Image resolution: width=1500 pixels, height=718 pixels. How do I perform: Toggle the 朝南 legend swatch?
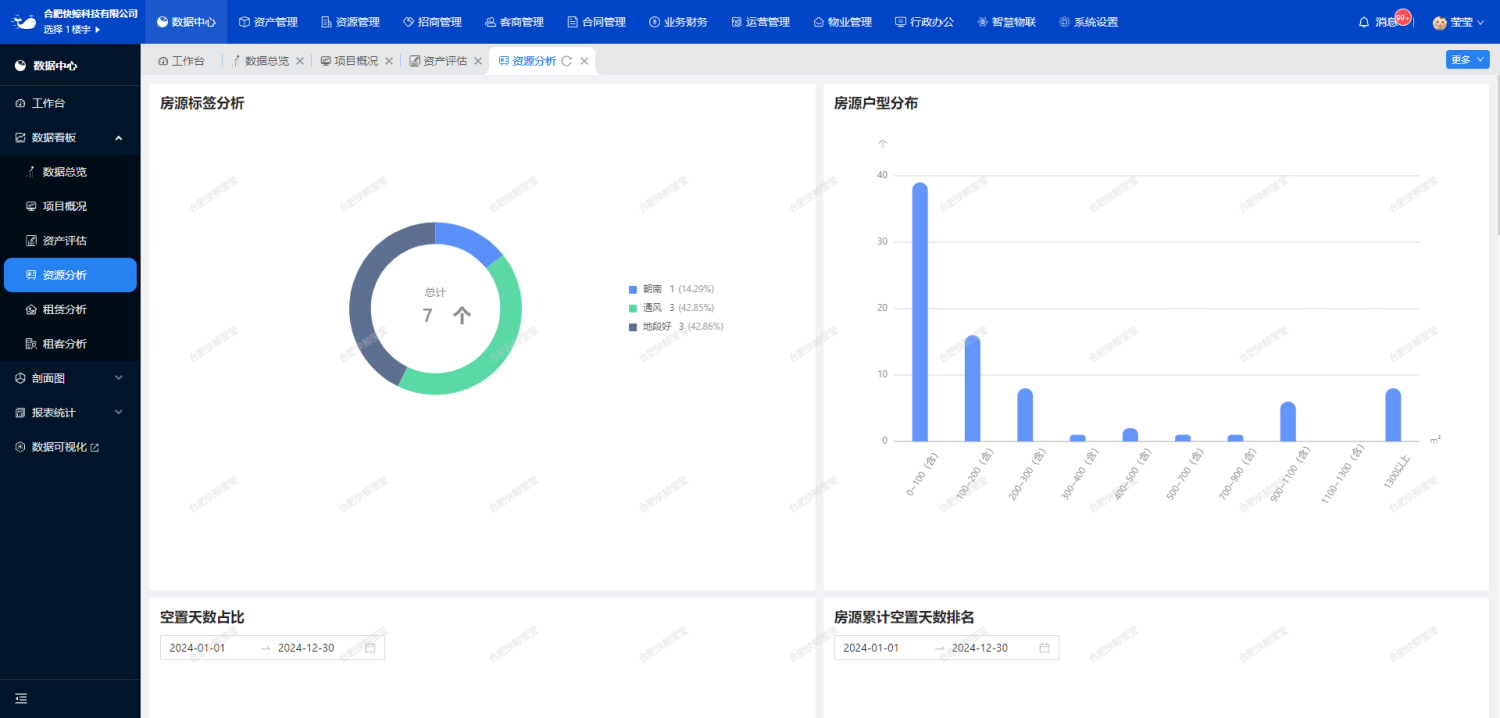click(x=633, y=289)
